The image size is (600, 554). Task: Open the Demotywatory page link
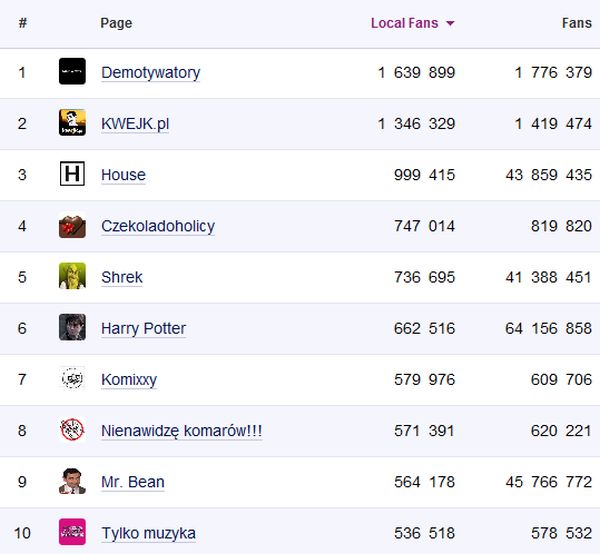pyautogui.click(x=150, y=72)
